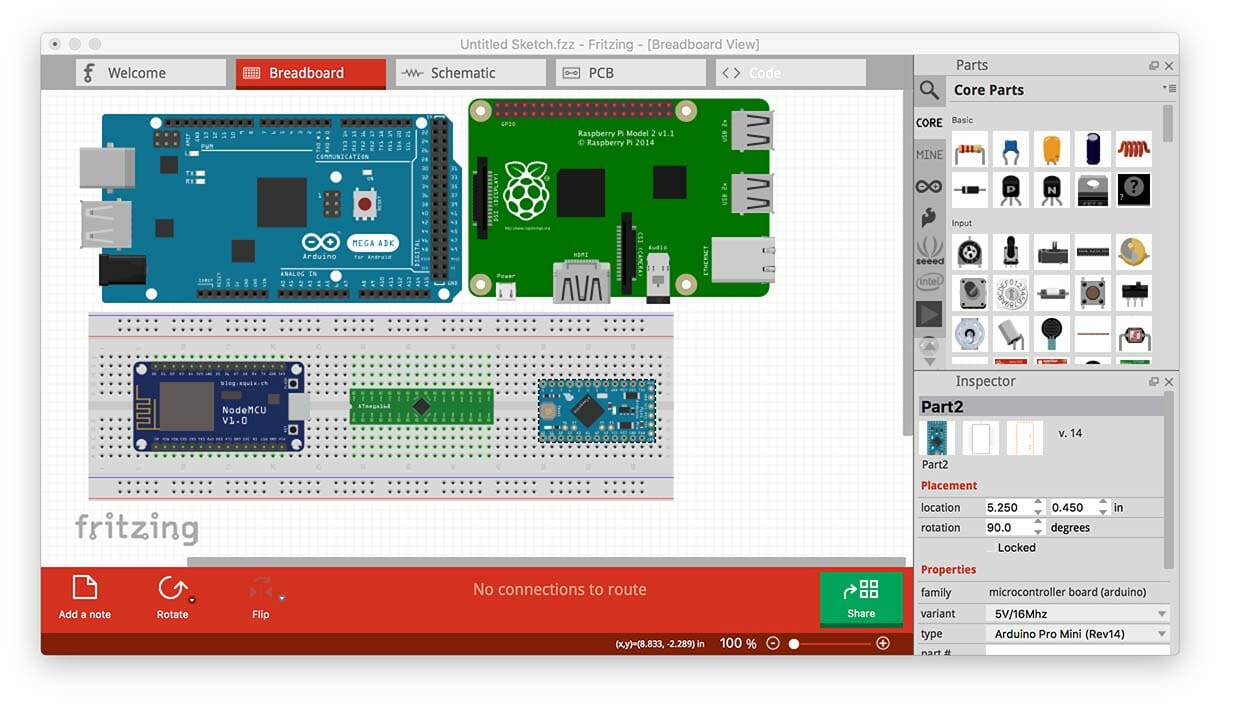Switch to the Breadboard tab
The height and width of the screenshot is (706, 1247).
click(311, 73)
